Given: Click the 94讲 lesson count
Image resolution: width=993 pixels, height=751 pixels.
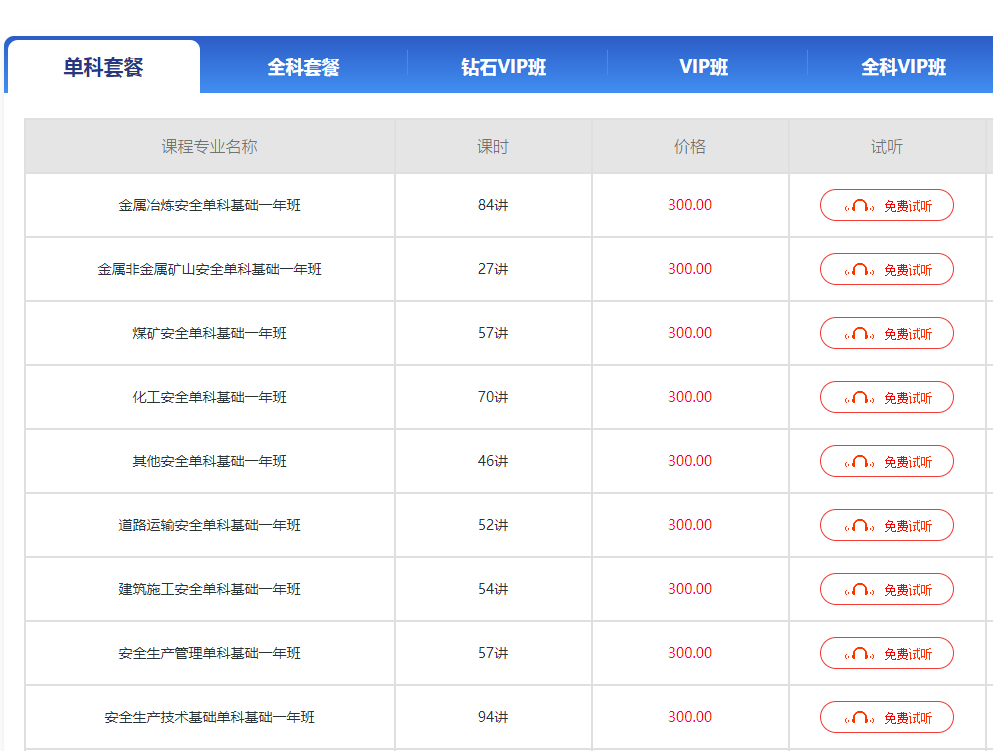Looking at the screenshot, I should coord(493,717).
